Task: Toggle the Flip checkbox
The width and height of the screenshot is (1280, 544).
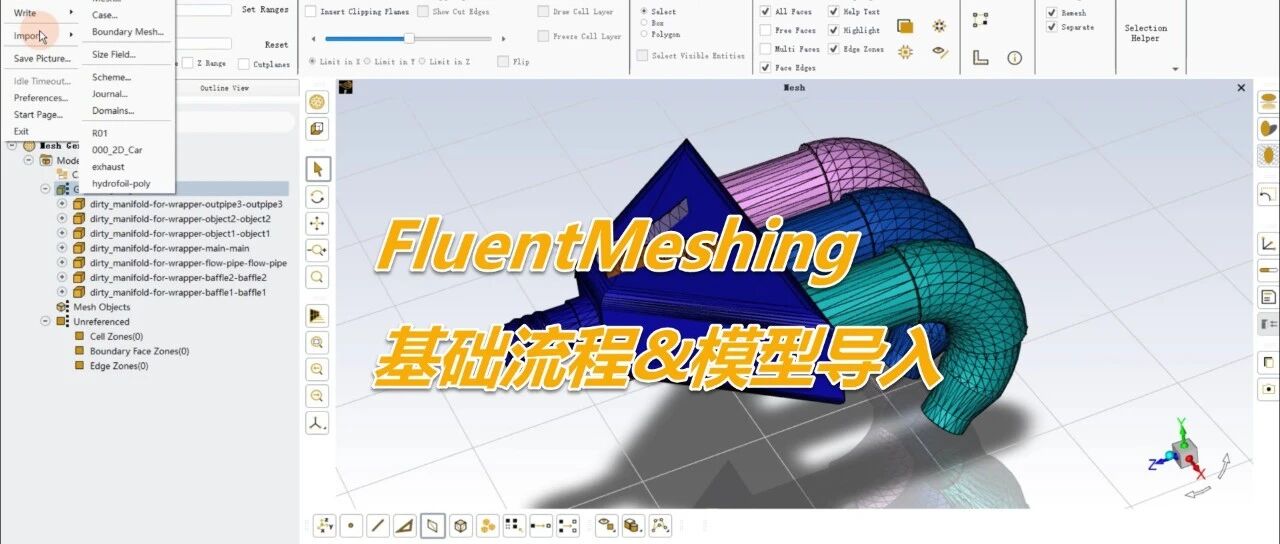Action: (x=503, y=62)
